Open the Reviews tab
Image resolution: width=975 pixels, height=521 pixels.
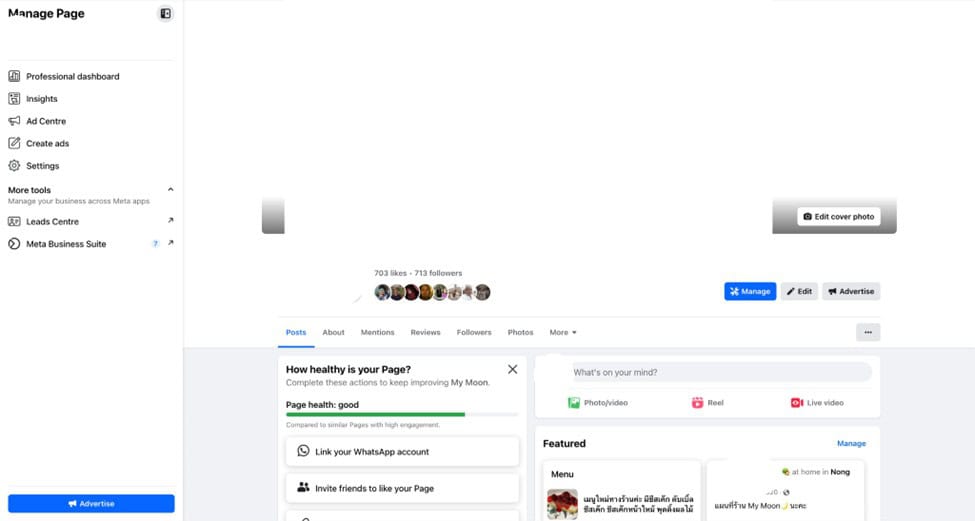point(425,333)
